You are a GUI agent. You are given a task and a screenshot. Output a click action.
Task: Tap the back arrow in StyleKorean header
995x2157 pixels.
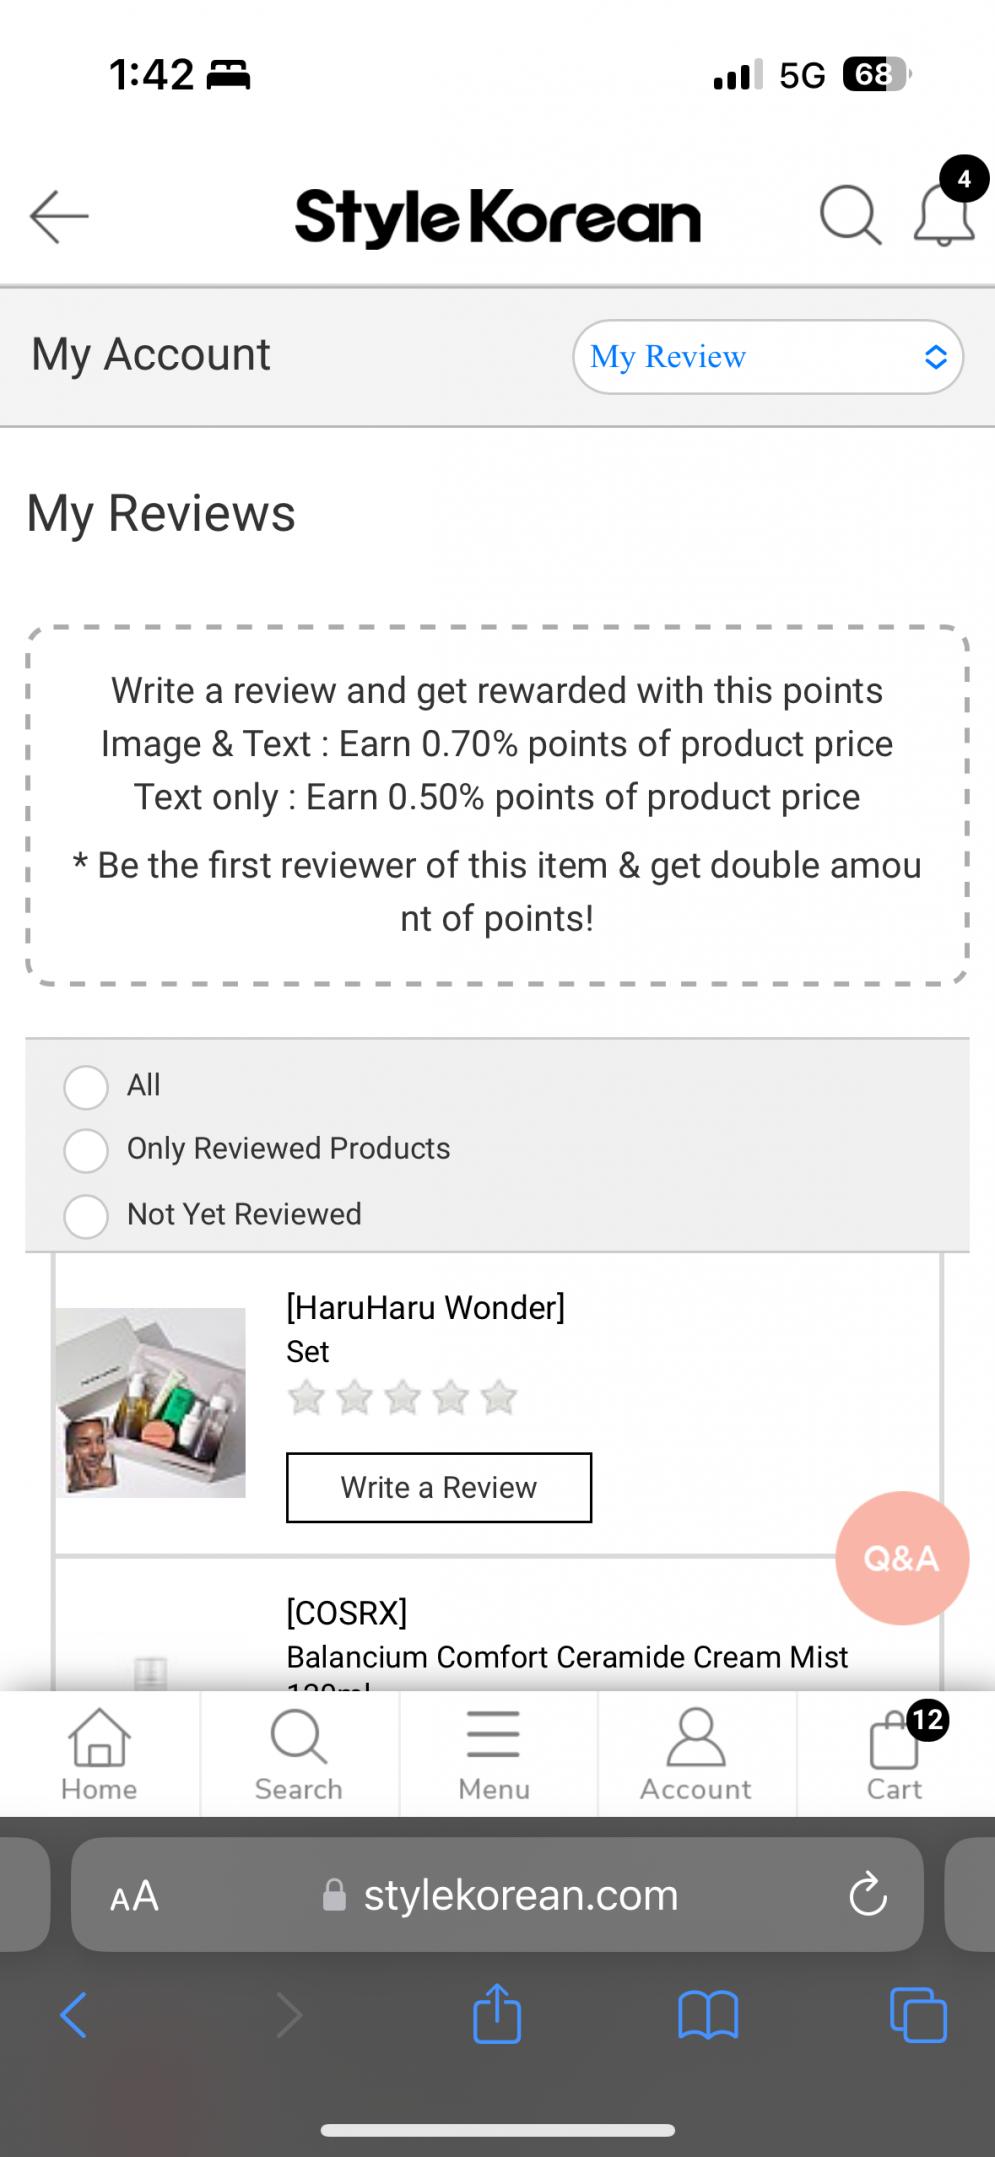(59, 215)
